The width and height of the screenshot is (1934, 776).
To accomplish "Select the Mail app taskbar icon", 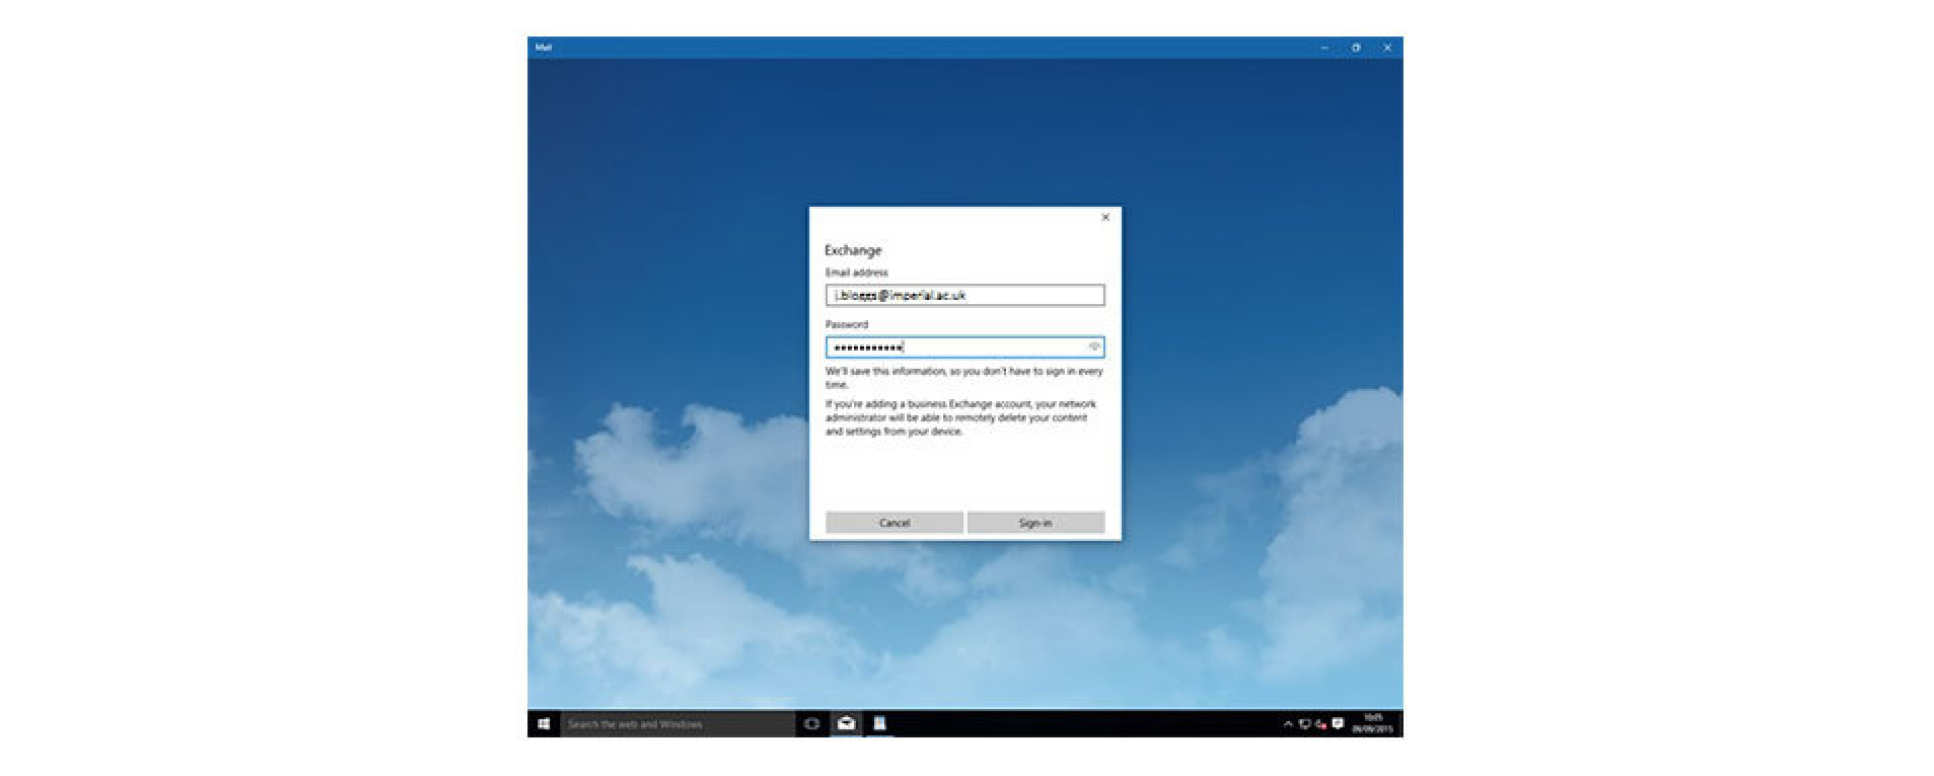I will coord(846,724).
